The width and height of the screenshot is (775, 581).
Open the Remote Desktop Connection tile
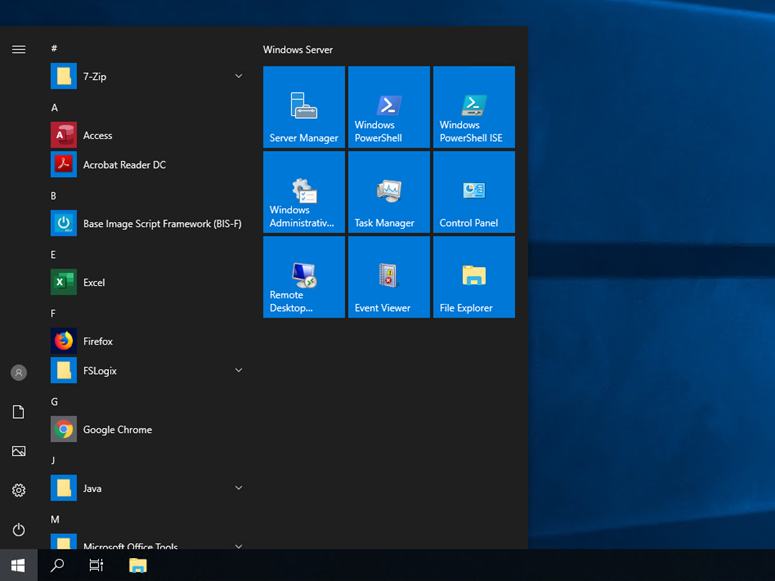(304, 277)
